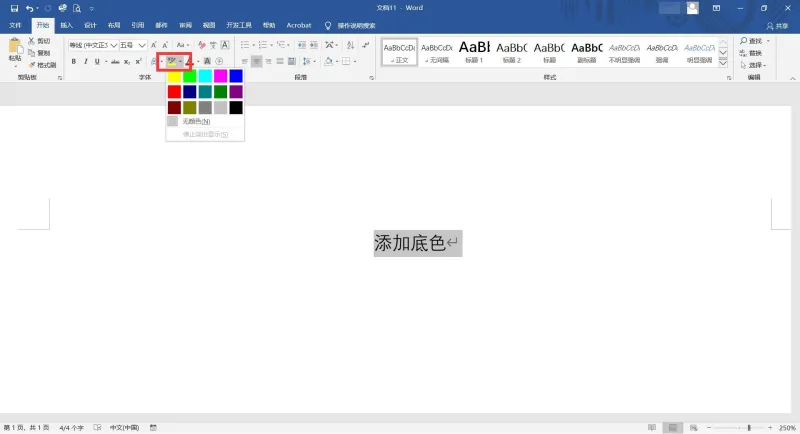Pick the yellow highlight color swatch

174,76
